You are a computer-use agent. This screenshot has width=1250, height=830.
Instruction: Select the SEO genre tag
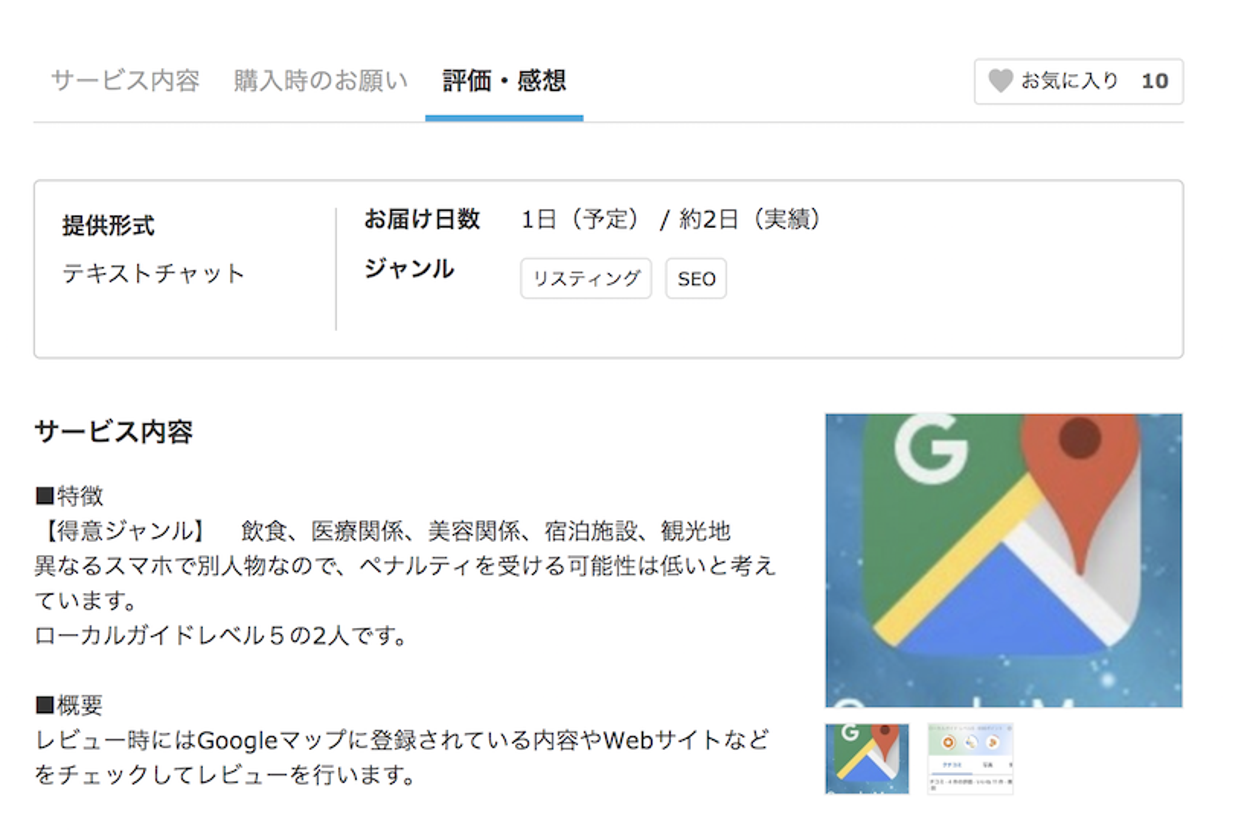696,279
